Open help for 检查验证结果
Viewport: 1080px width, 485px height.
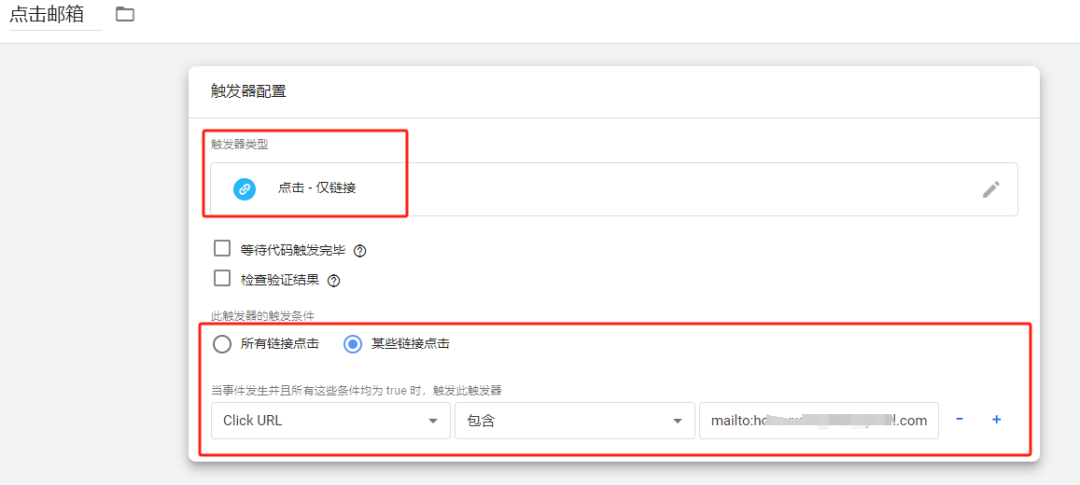[334, 280]
